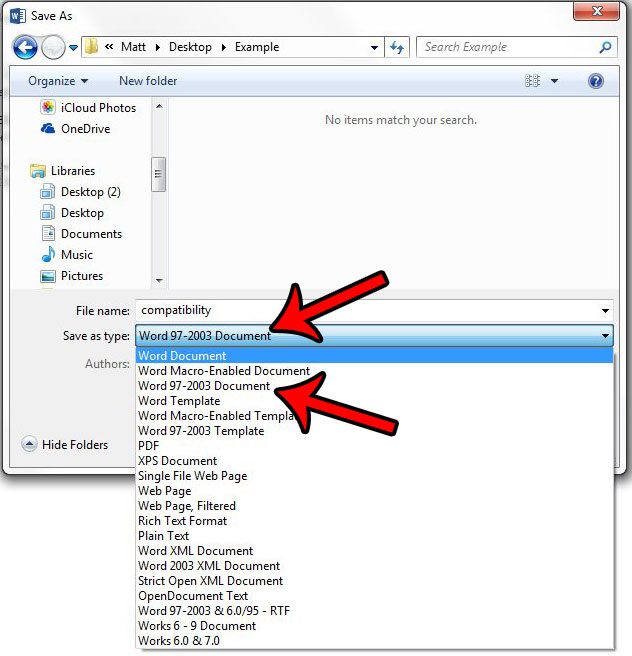Open the address bar history dropdown
Viewport: 632px width, 656px height.
pyautogui.click(x=374, y=48)
